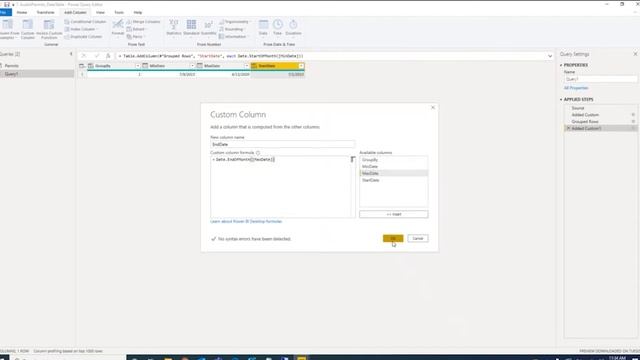The width and height of the screenshot is (640, 360).
Task: Collapse the APPLIED STEPS section
Action: [561, 99]
